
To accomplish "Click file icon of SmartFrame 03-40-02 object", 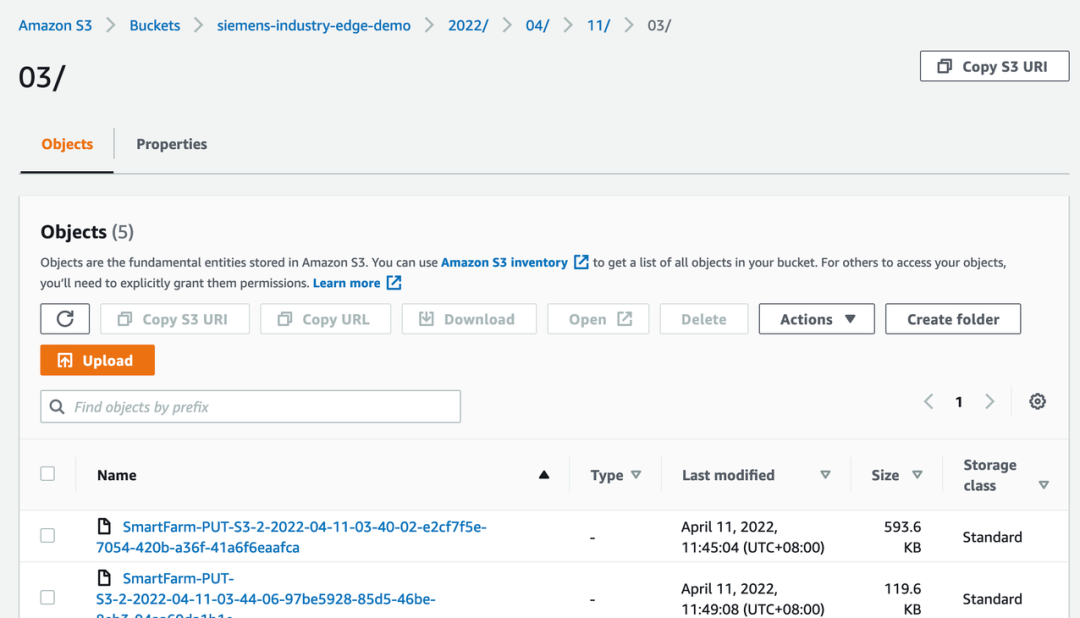I will [x=104, y=526].
